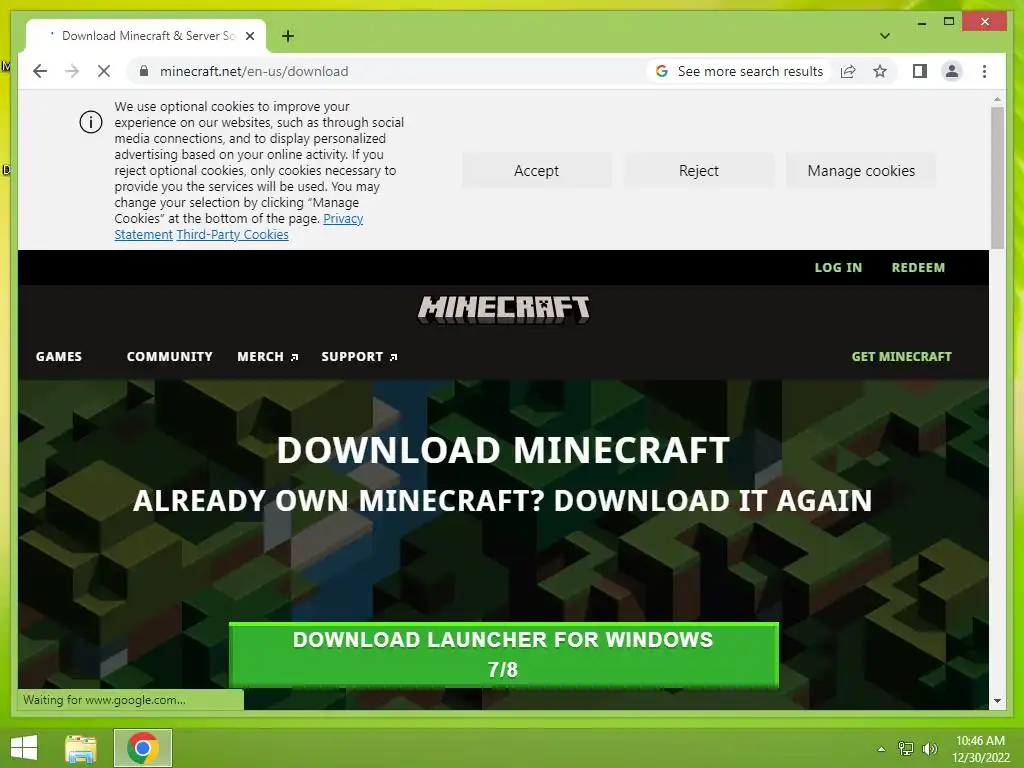
Task: Open File Explorer from taskbar
Action: pos(81,748)
